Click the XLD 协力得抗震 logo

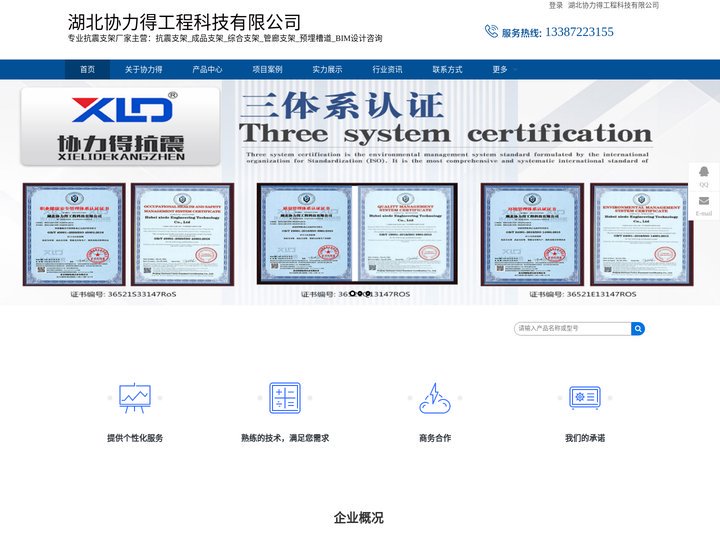click(121, 127)
